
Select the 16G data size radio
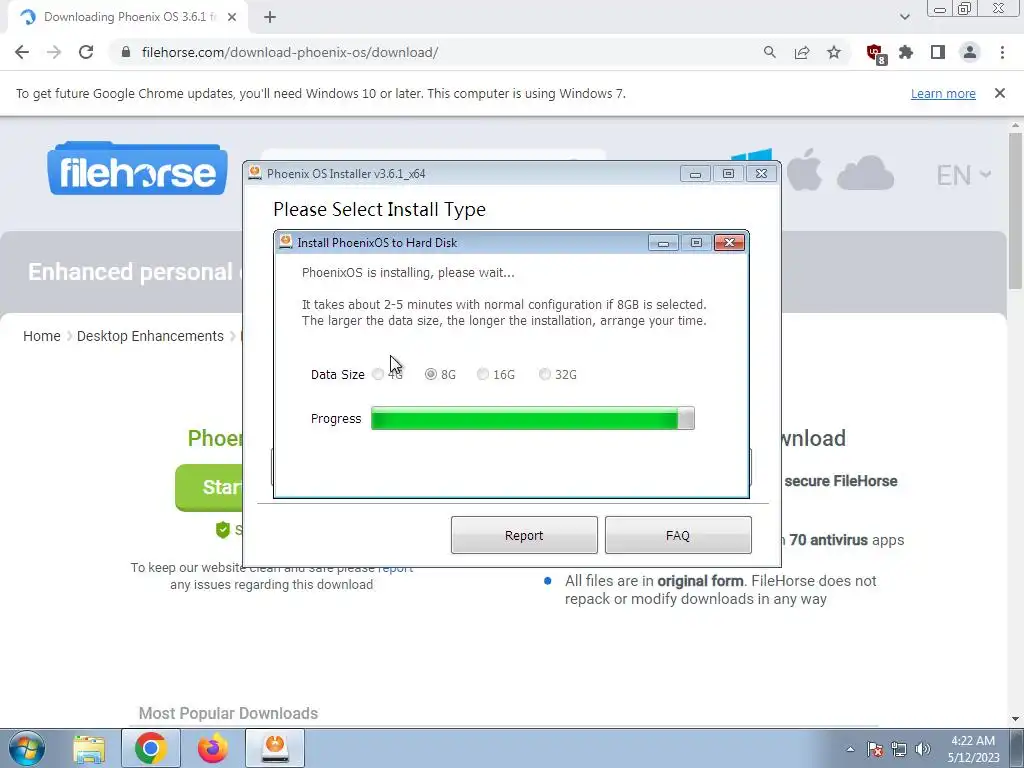(483, 374)
